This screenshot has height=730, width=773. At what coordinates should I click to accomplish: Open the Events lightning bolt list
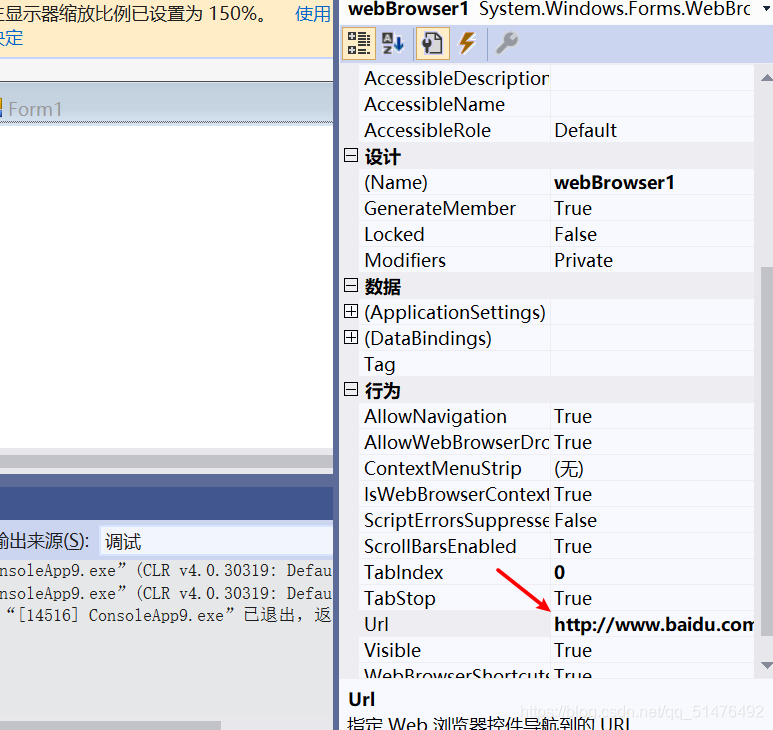(x=467, y=43)
